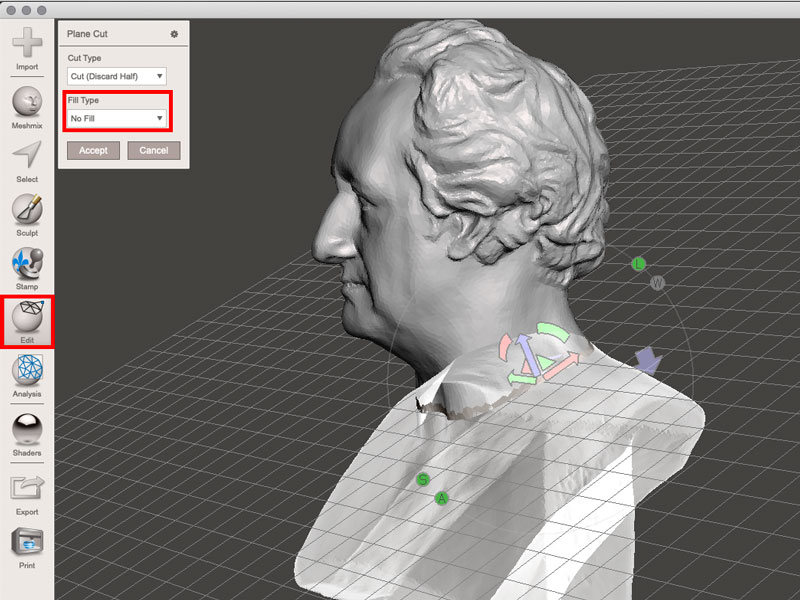Open the Import tool

pyautogui.click(x=27, y=48)
